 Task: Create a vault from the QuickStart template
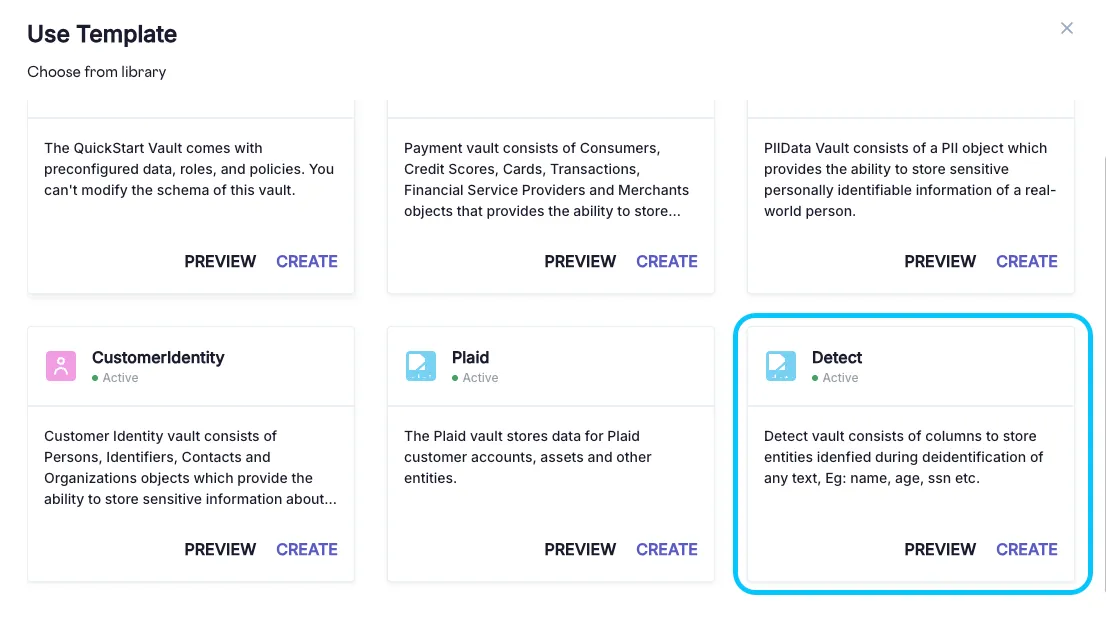click(x=307, y=261)
